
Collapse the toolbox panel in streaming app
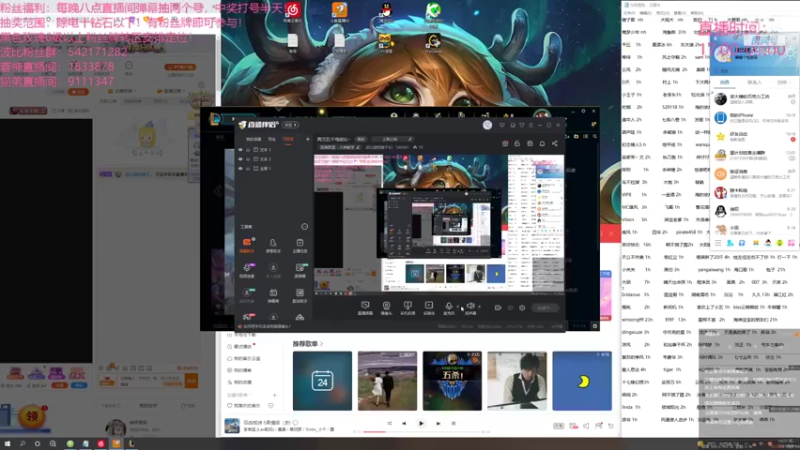(x=305, y=227)
